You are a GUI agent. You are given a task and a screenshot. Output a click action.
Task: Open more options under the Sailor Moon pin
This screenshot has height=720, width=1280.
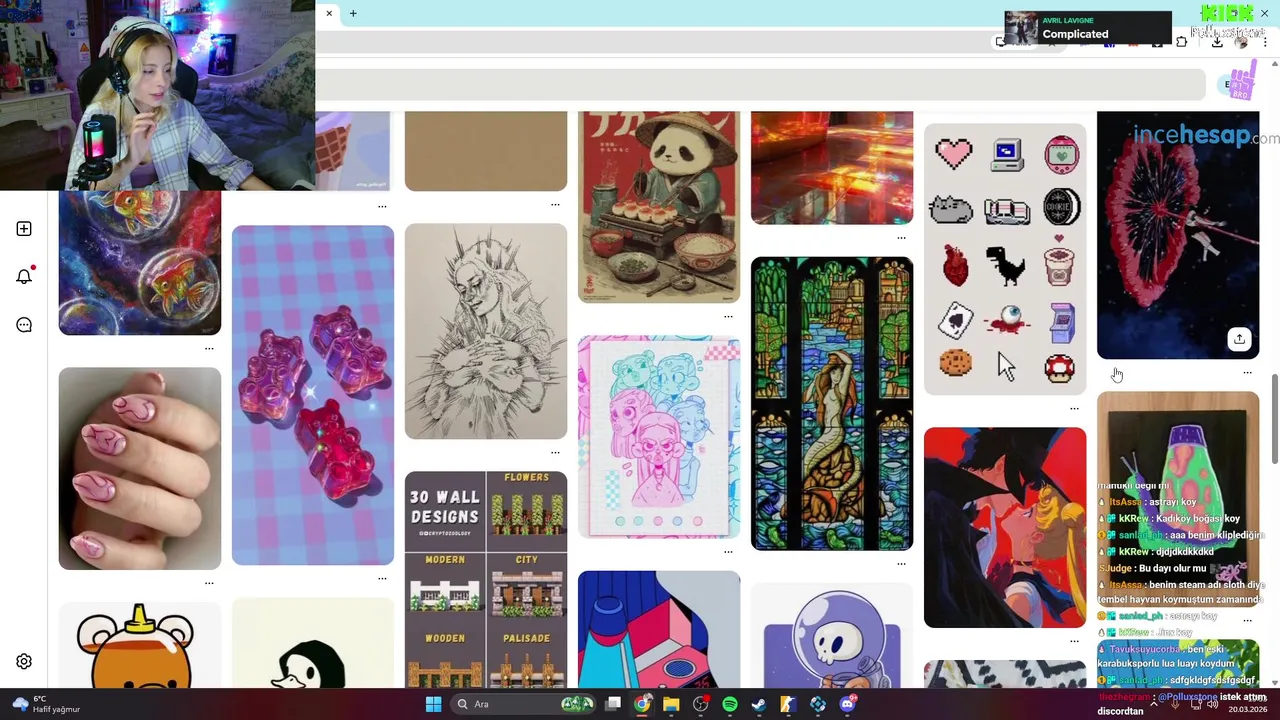1075,641
